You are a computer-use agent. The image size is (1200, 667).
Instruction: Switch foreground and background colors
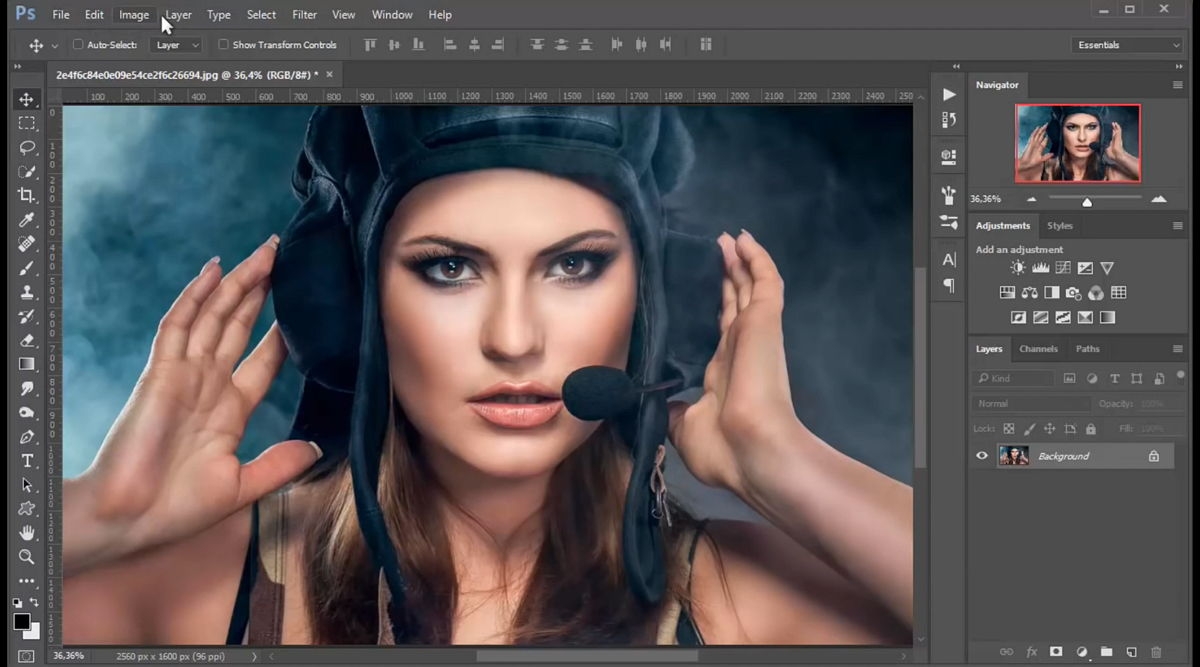coord(35,603)
